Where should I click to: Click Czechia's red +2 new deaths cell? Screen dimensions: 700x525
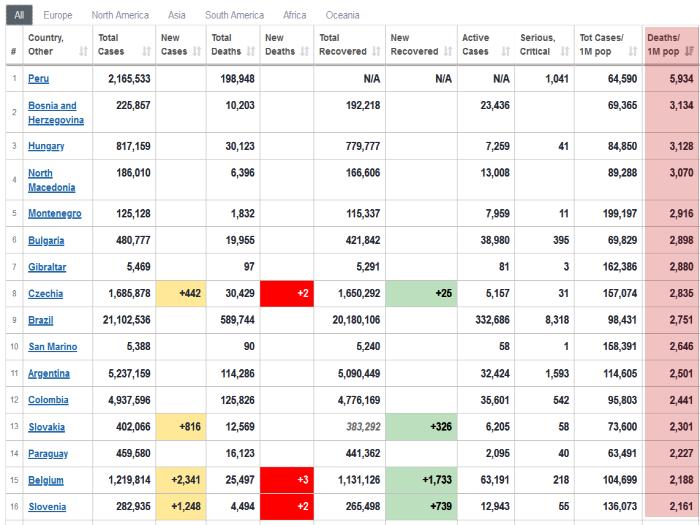coord(287,293)
